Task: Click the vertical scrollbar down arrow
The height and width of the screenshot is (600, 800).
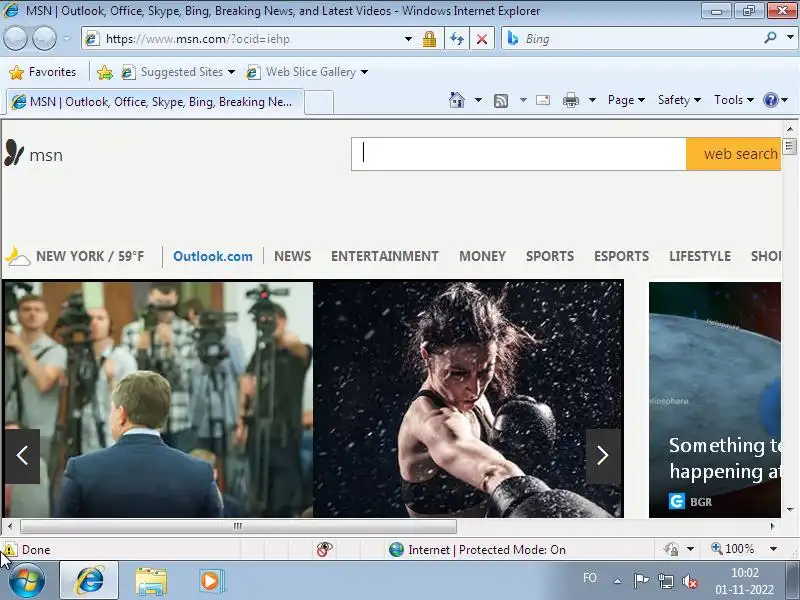Action: (x=790, y=509)
